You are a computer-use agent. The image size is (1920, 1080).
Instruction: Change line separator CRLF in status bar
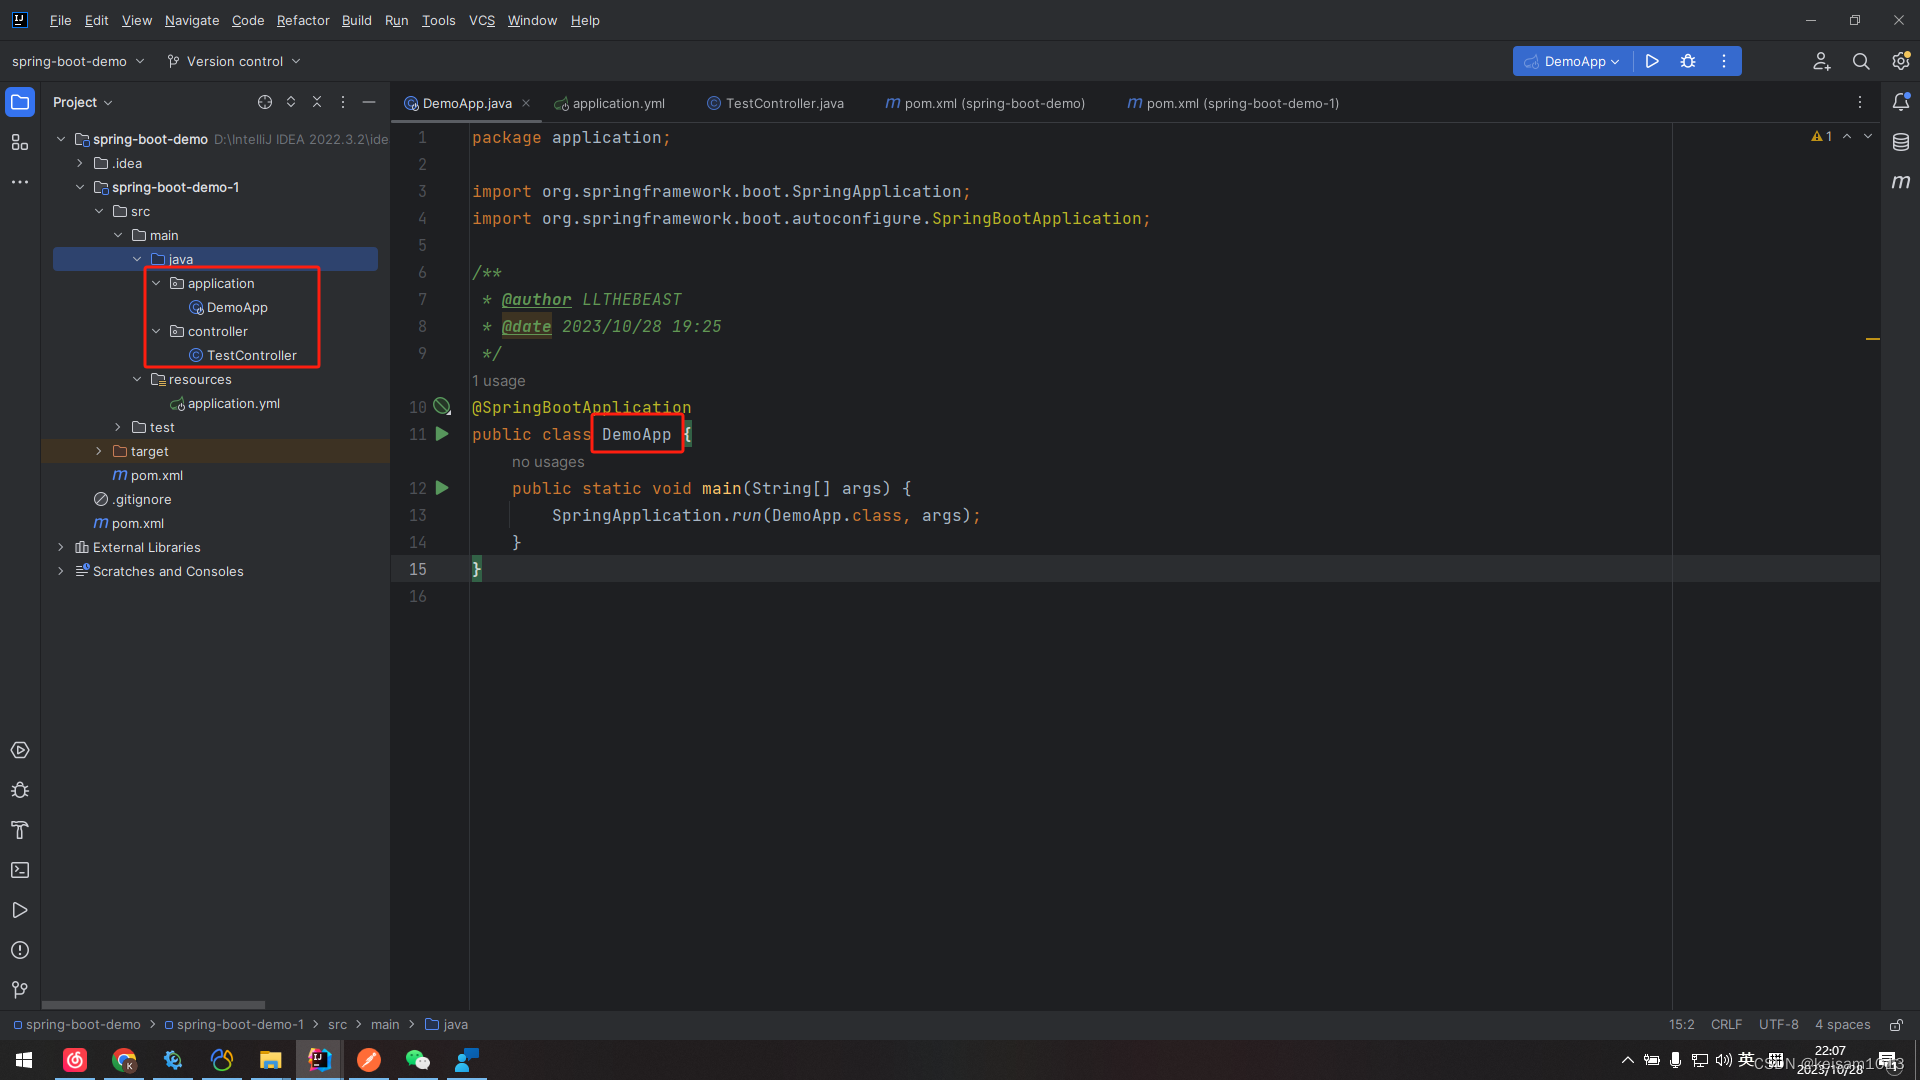(x=1726, y=1025)
